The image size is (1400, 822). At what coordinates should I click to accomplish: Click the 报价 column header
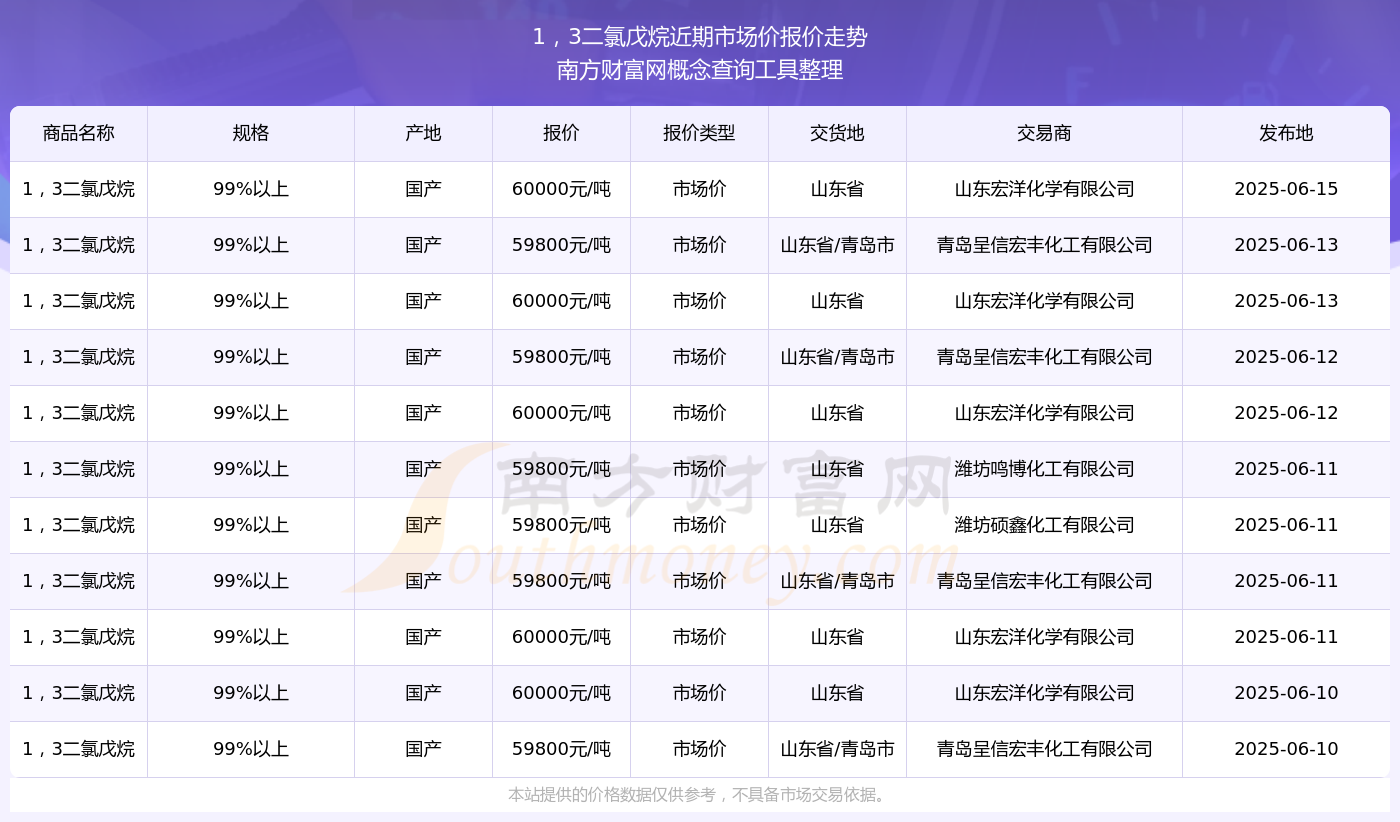[561, 133]
